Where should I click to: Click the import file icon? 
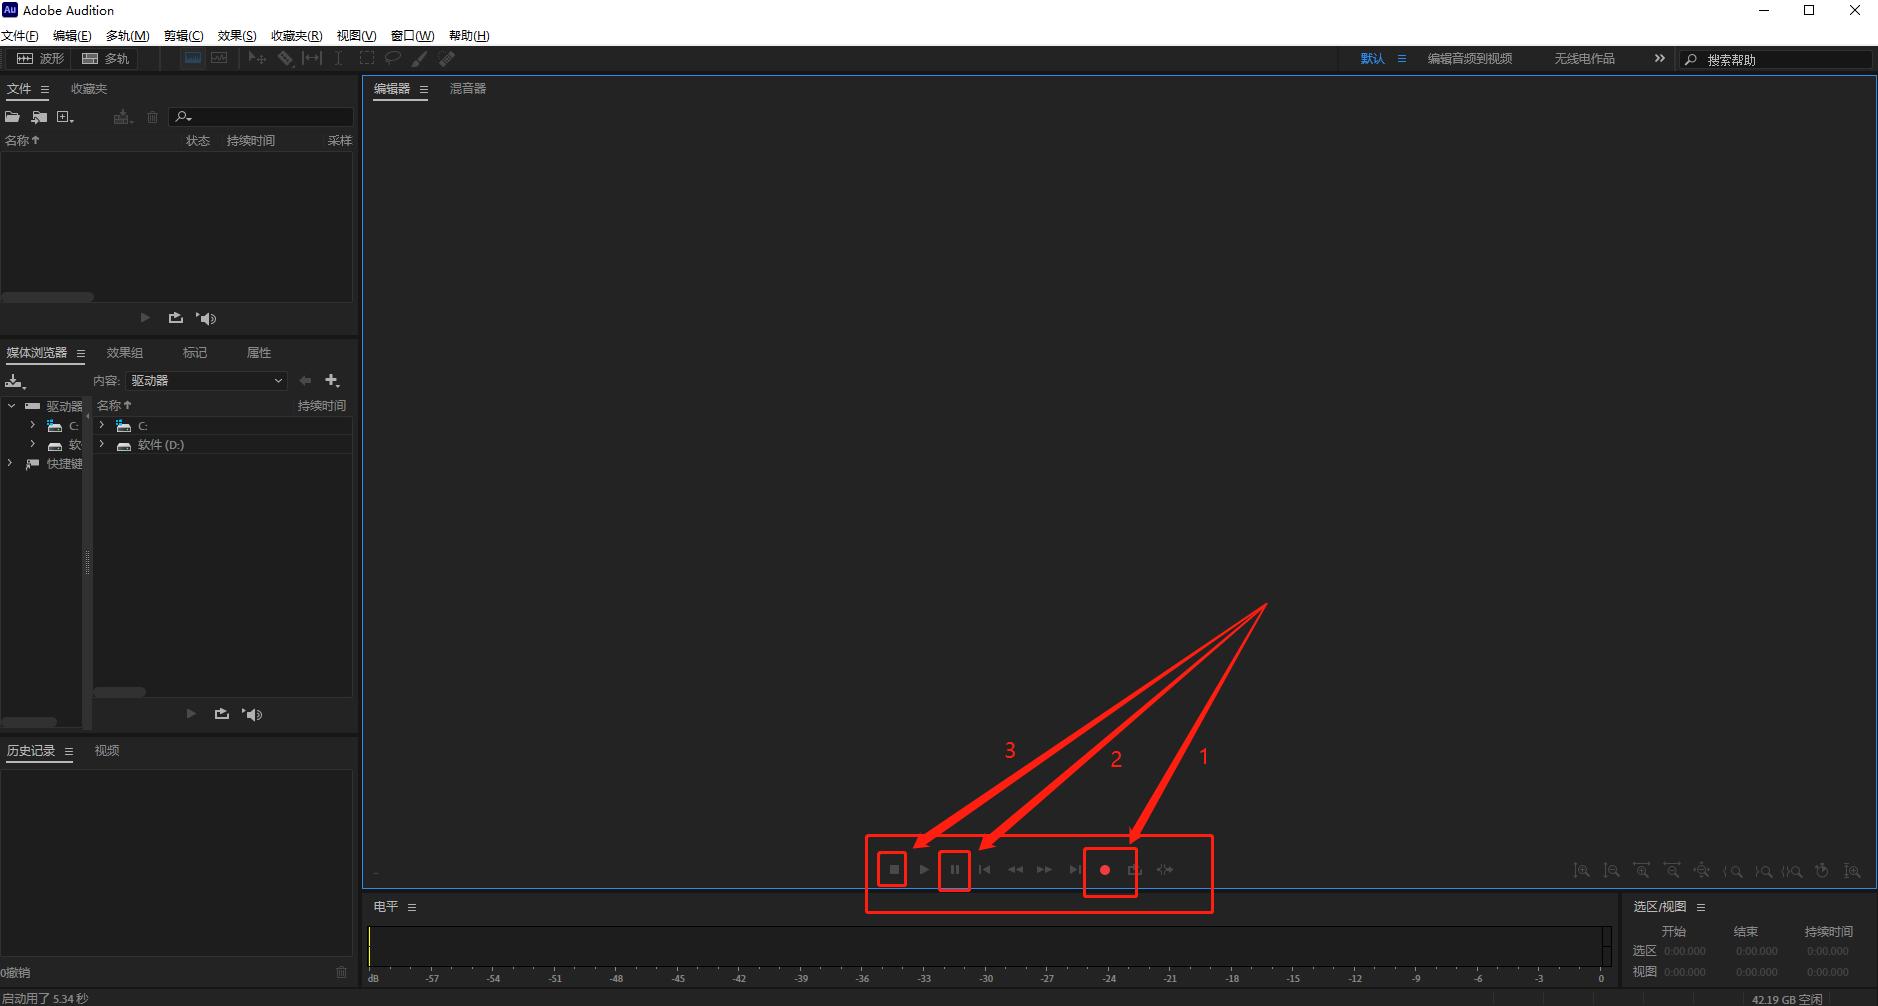[x=39, y=117]
